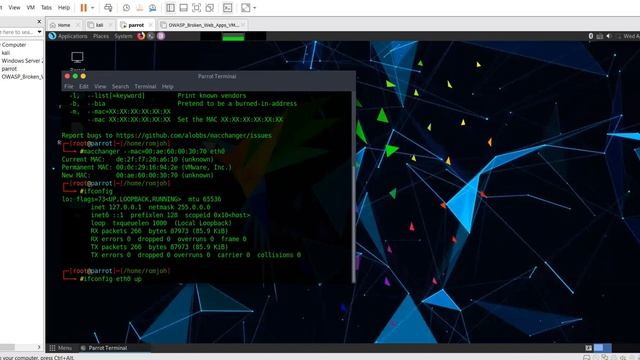This screenshot has height=360, width=640.
Task: Close the Parrot Terminal window with the red button
Action: (x=67, y=76)
